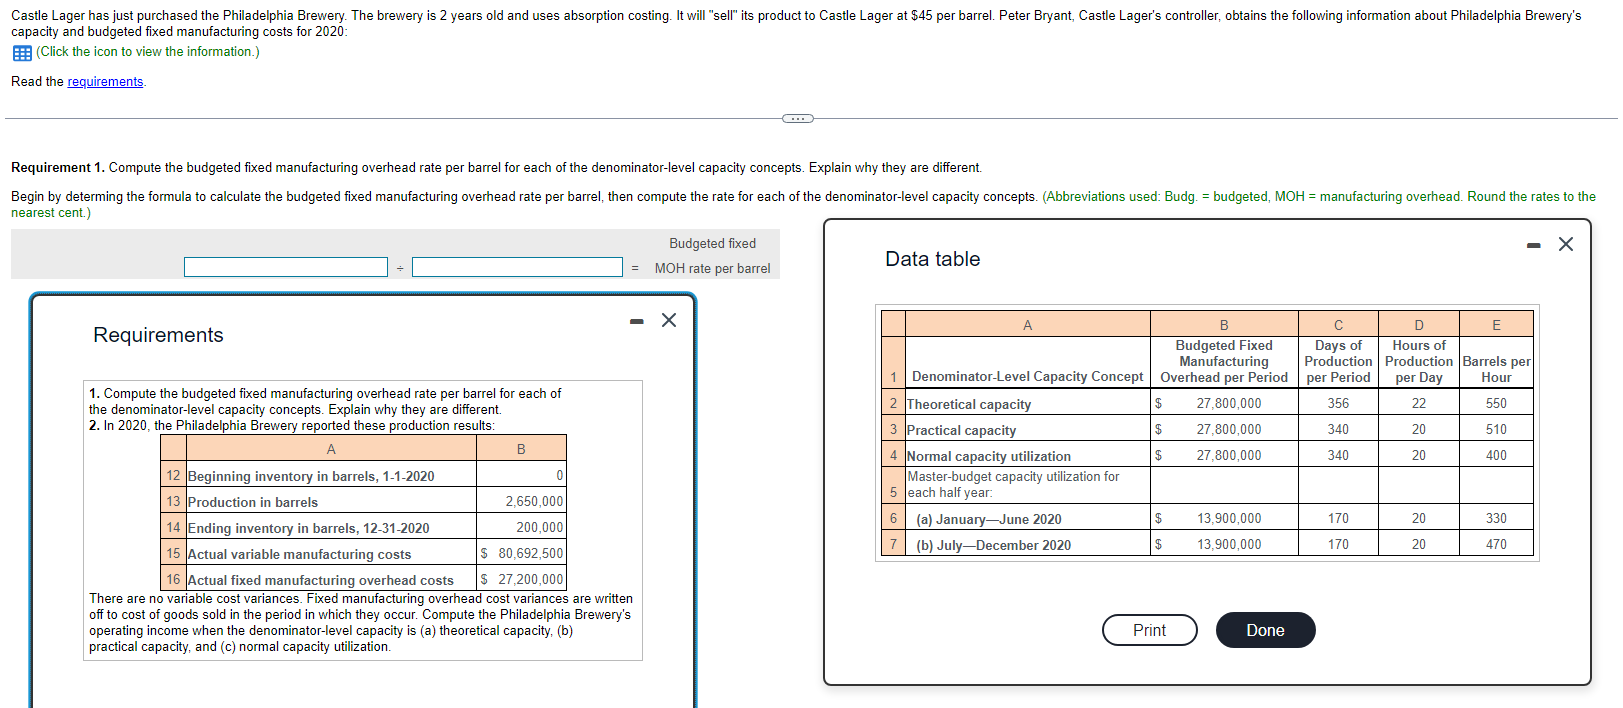
Task: Click the Data table dialog title
Action: [x=932, y=259]
